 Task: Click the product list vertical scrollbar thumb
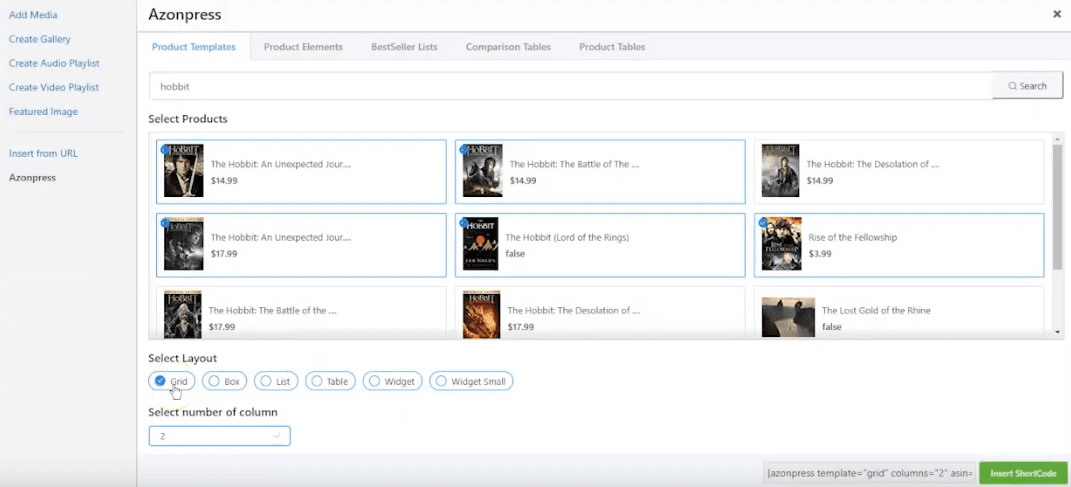[x=1057, y=207]
